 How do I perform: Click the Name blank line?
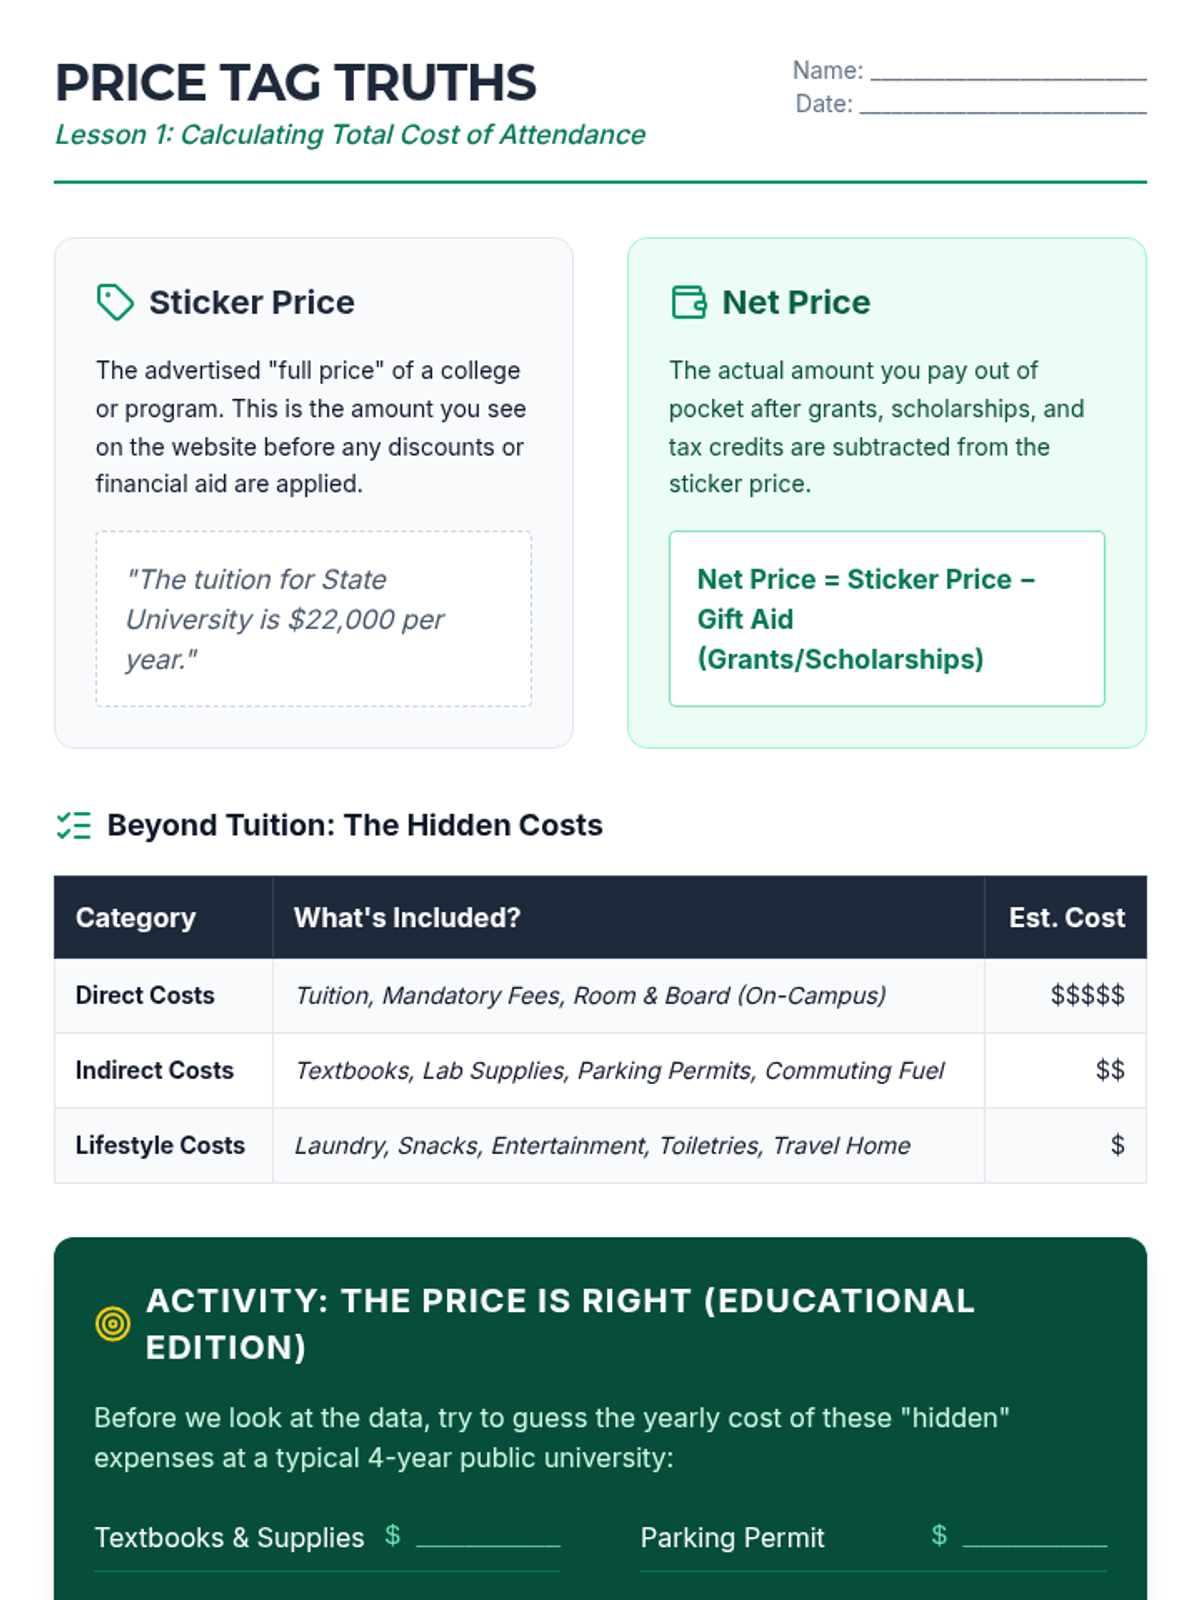click(x=1008, y=72)
